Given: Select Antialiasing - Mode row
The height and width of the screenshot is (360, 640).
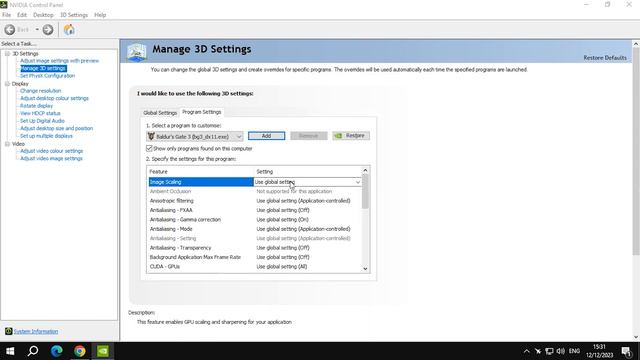Looking at the screenshot, I should [x=255, y=229].
